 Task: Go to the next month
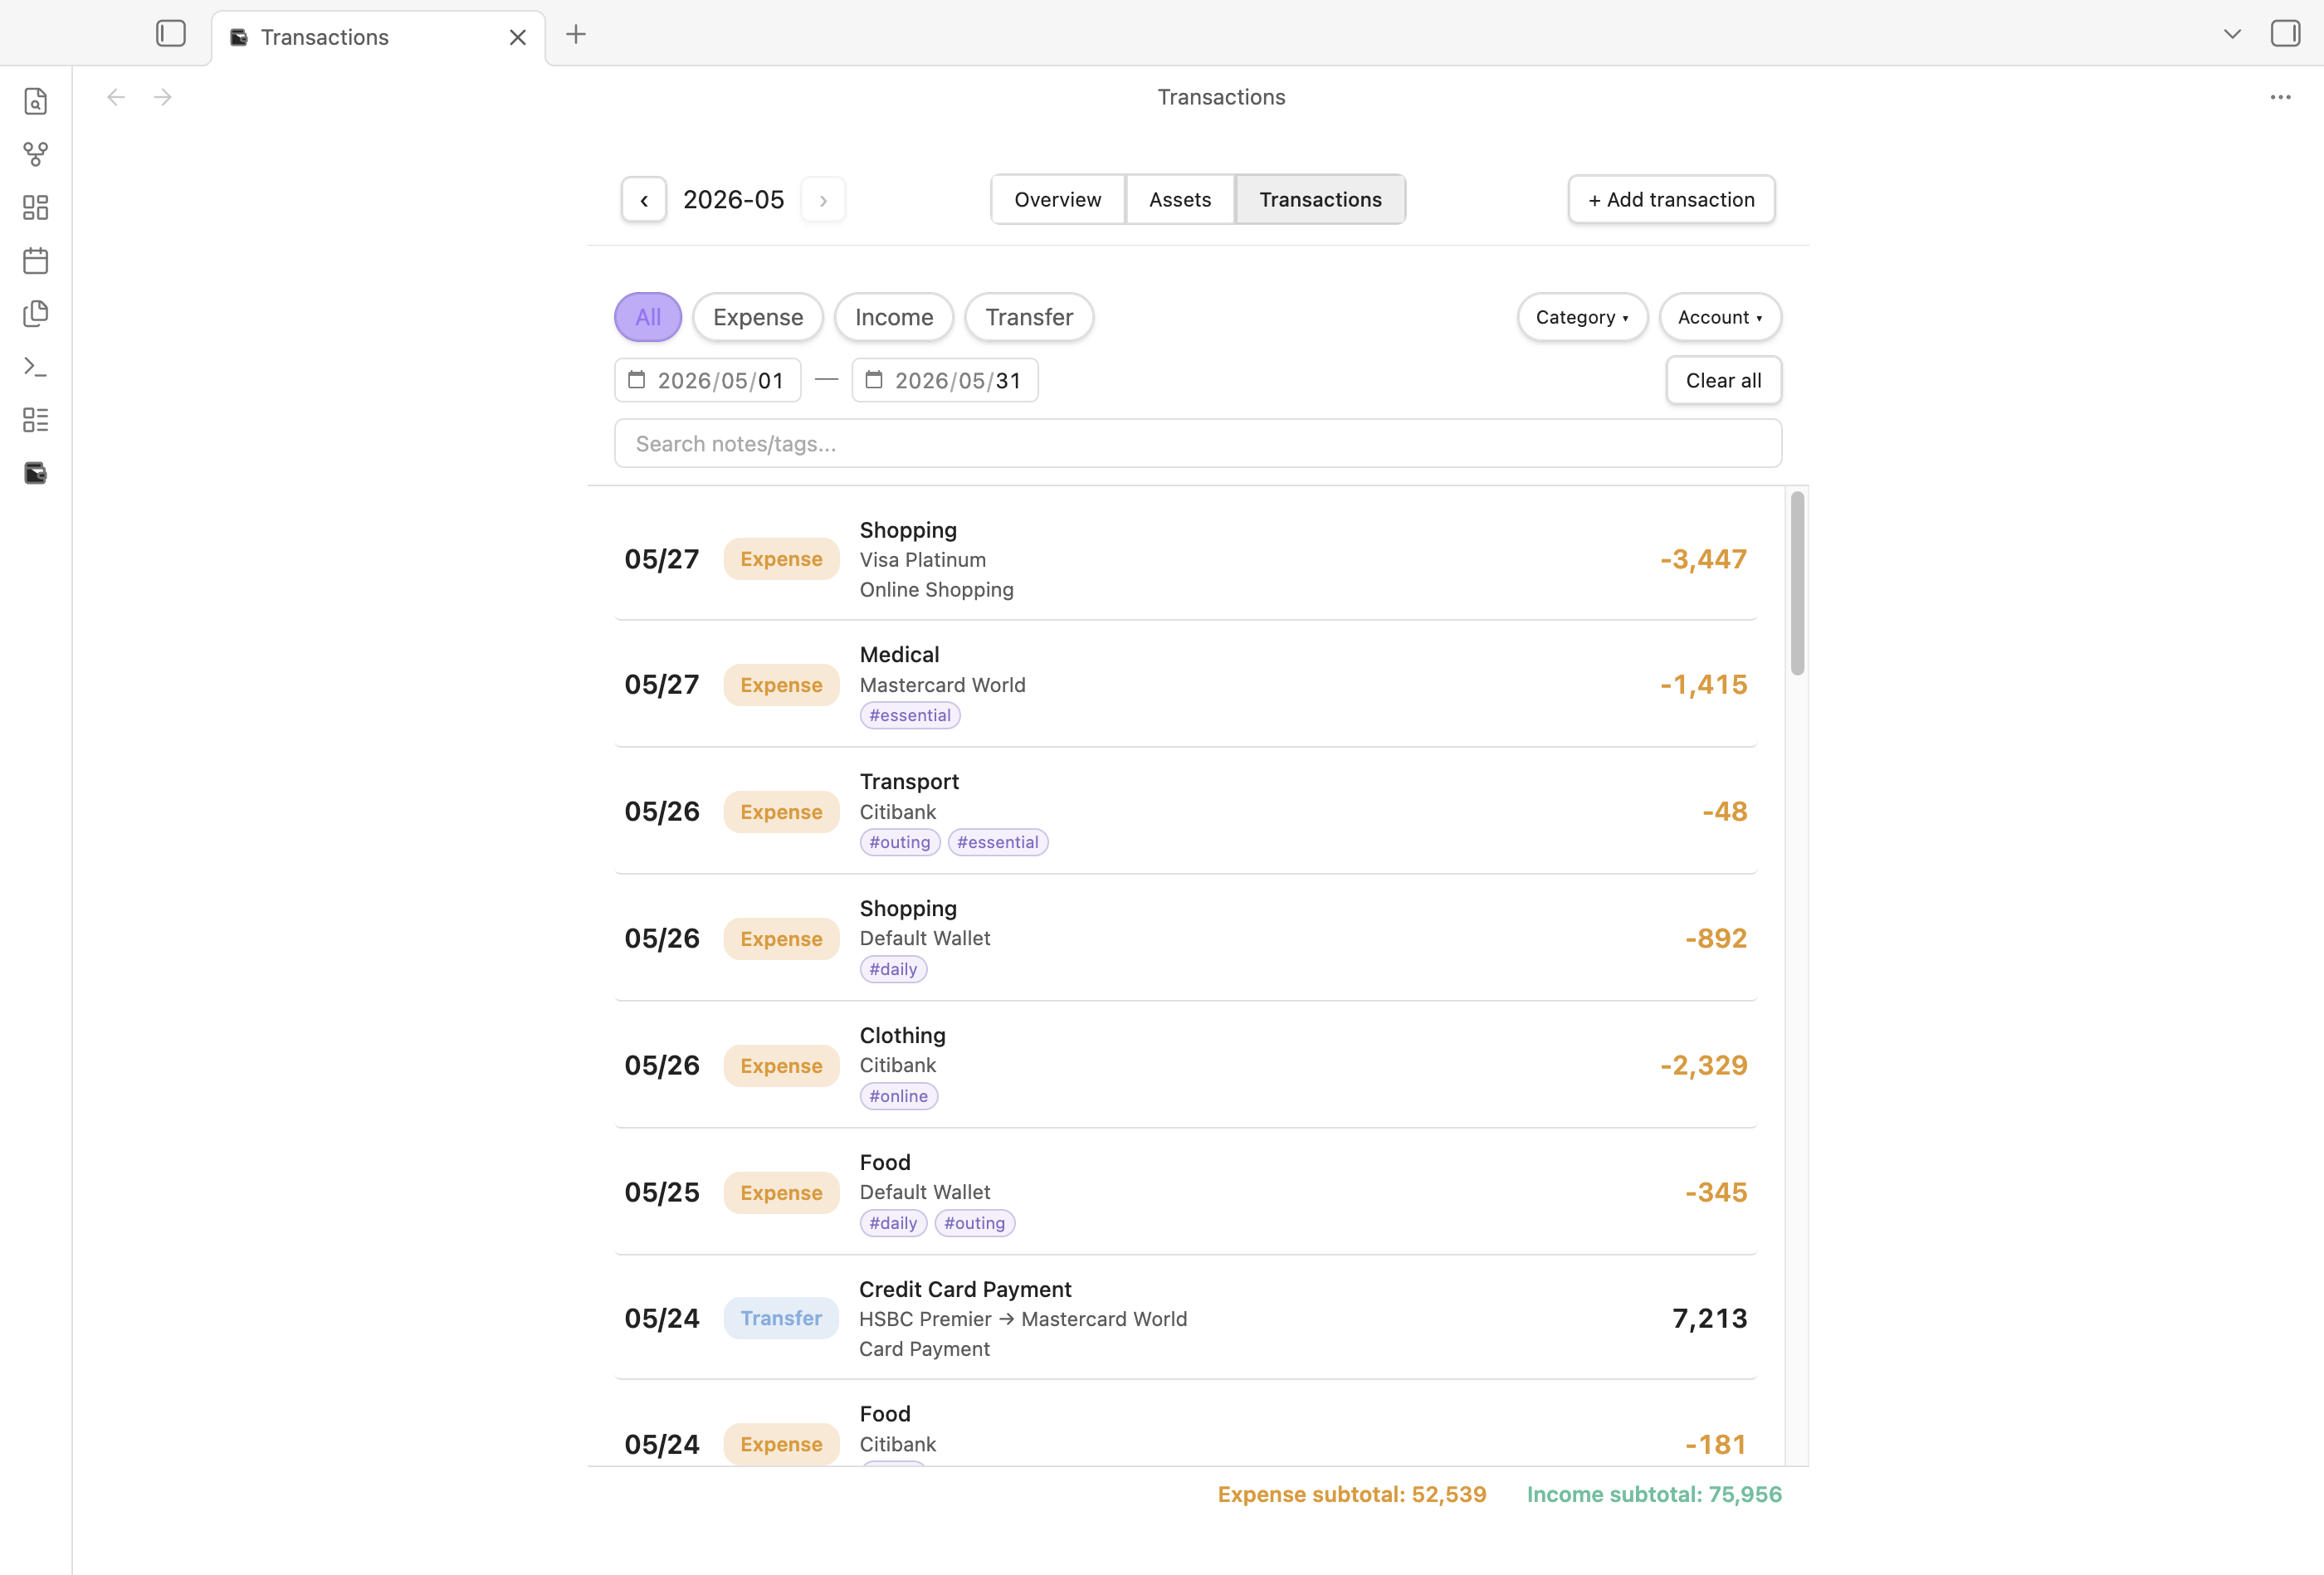[x=823, y=200]
